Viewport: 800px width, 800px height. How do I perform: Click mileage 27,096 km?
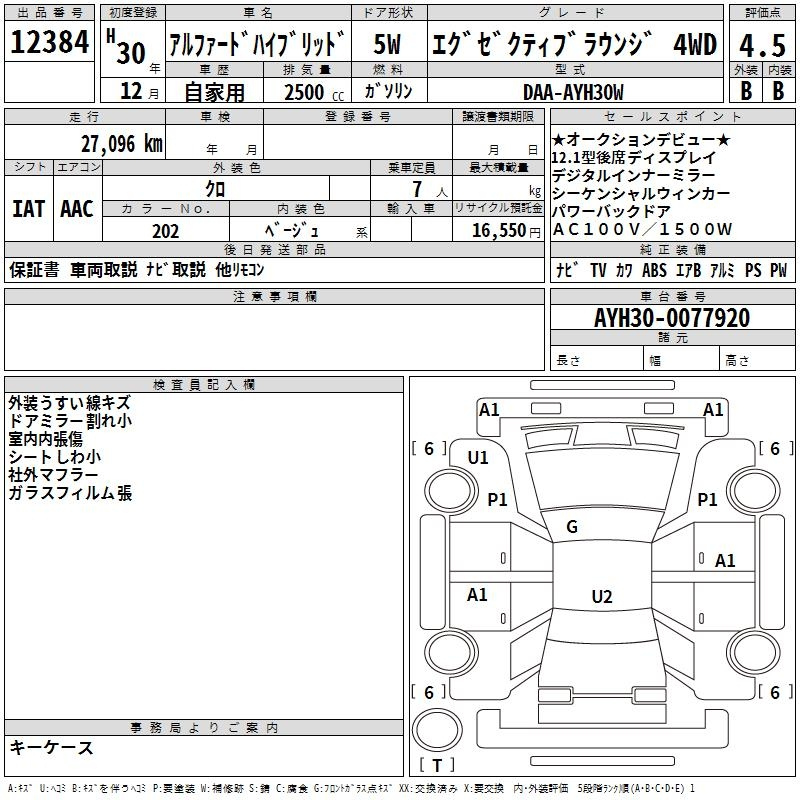click(x=121, y=144)
